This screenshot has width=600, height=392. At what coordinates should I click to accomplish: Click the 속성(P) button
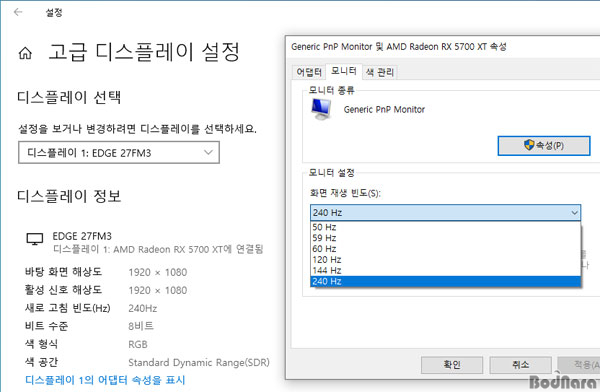pyautogui.click(x=544, y=145)
